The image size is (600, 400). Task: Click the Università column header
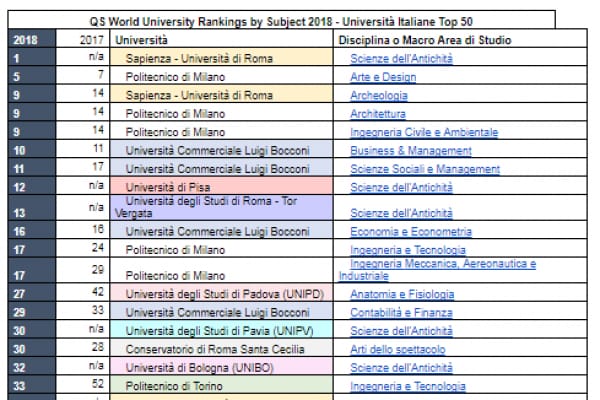tap(221, 39)
